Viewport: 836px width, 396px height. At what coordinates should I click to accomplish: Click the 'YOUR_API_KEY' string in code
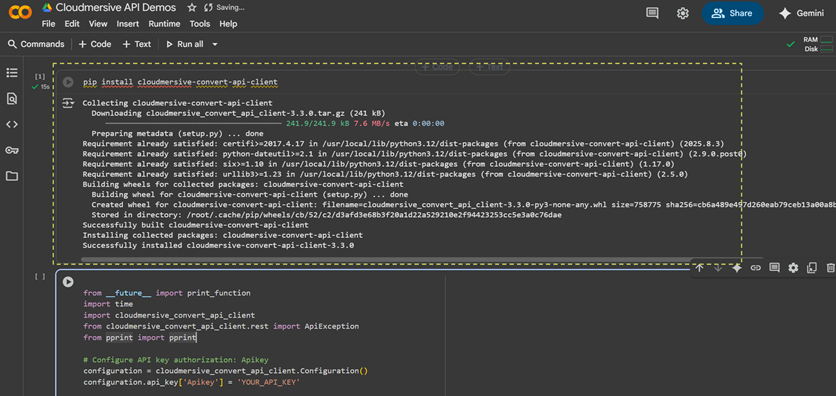coord(270,383)
